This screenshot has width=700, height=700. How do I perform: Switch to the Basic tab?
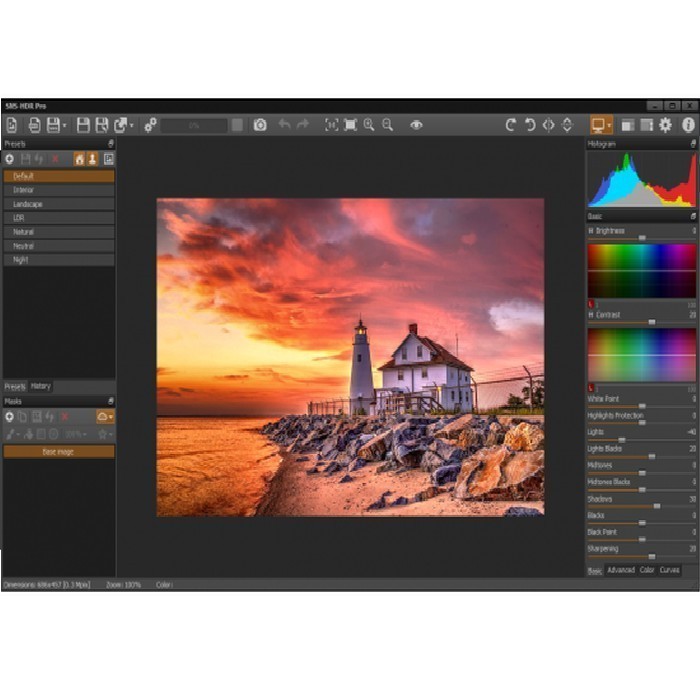[x=595, y=571]
